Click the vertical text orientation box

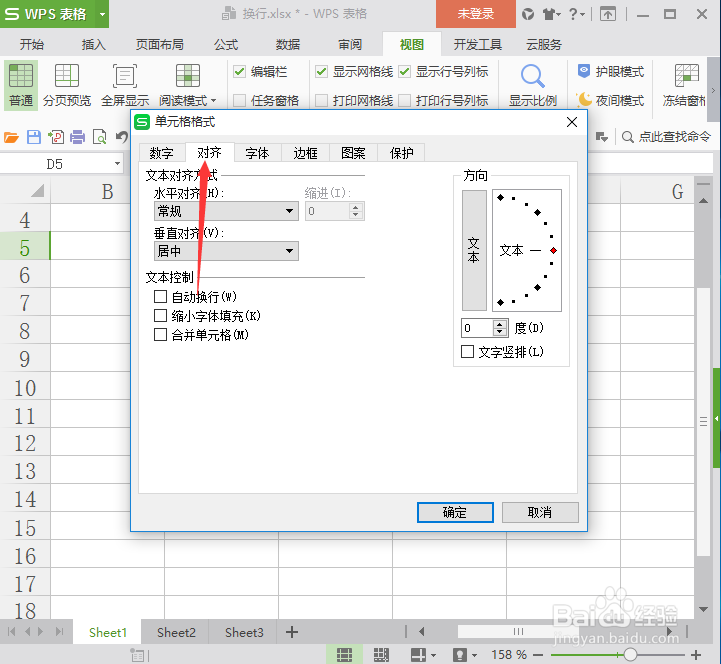click(474, 251)
